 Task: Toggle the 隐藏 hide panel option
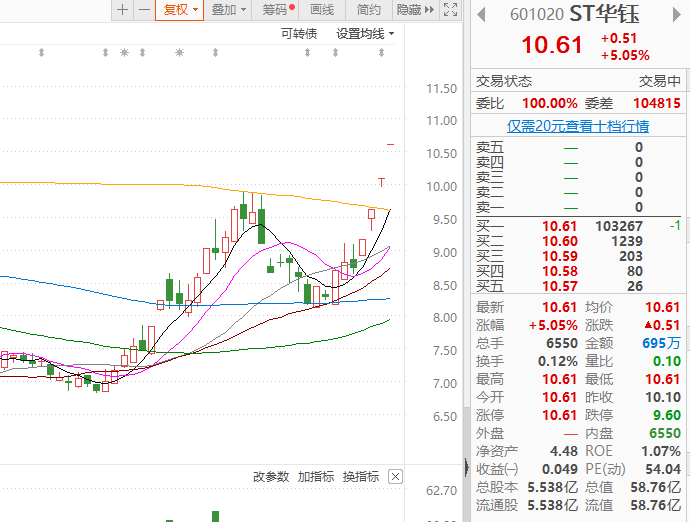(408, 10)
